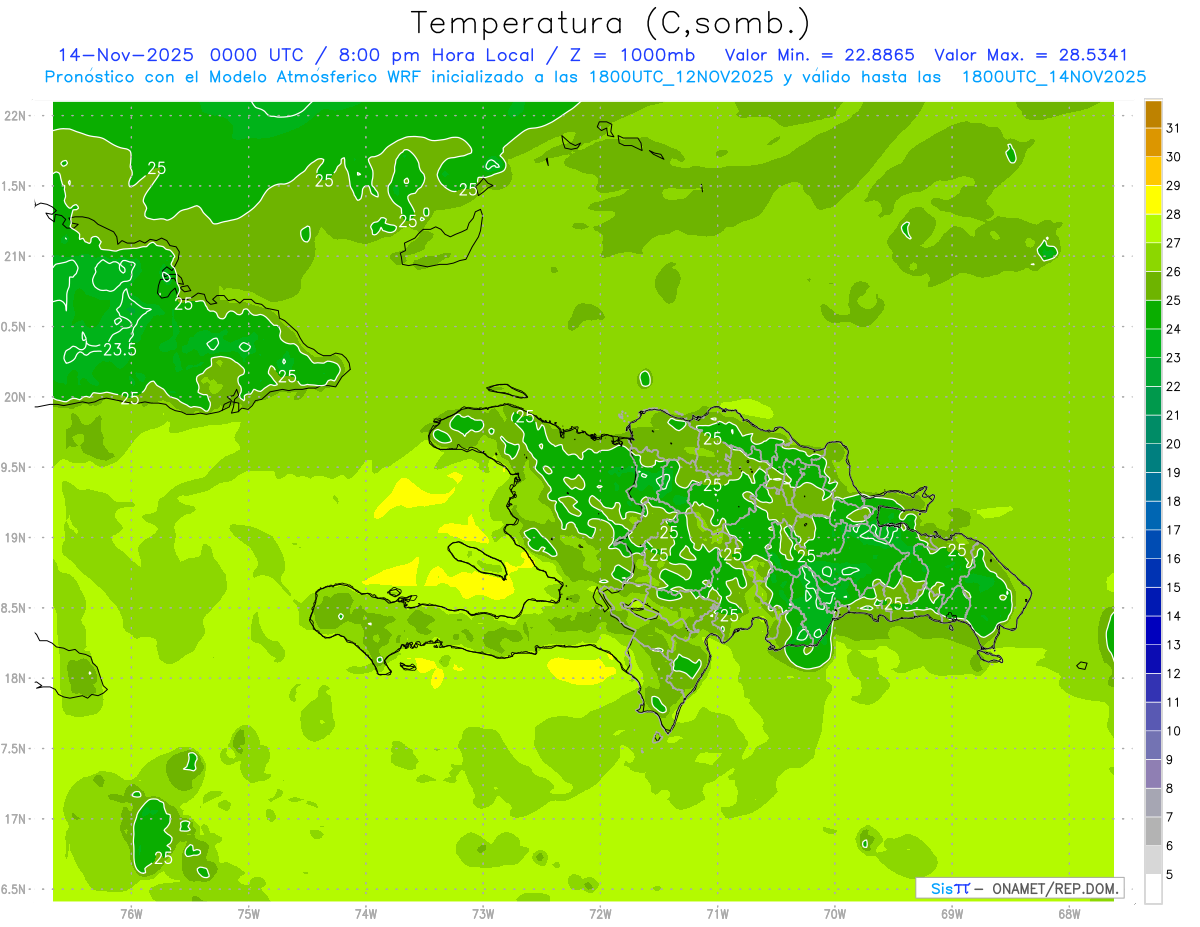Image resolution: width=1200 pixels, height=927 pixels.
Task: Click the "ONAMET/REP.DOM." credit label
Action: pos(1053,888)
